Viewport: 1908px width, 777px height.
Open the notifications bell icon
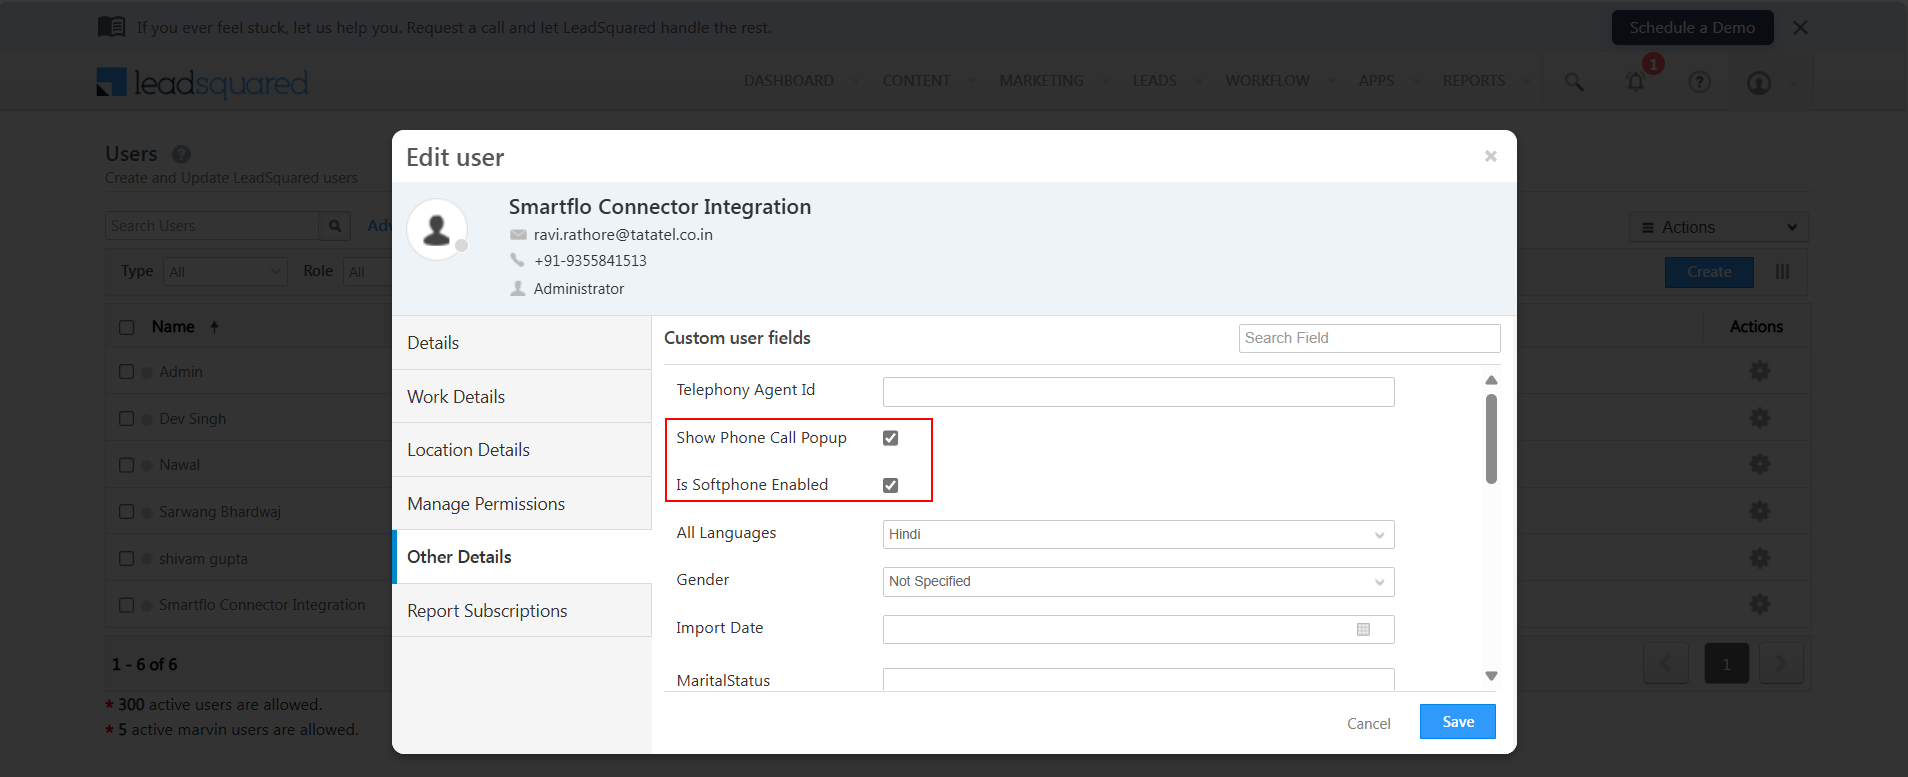(1636, 82)
